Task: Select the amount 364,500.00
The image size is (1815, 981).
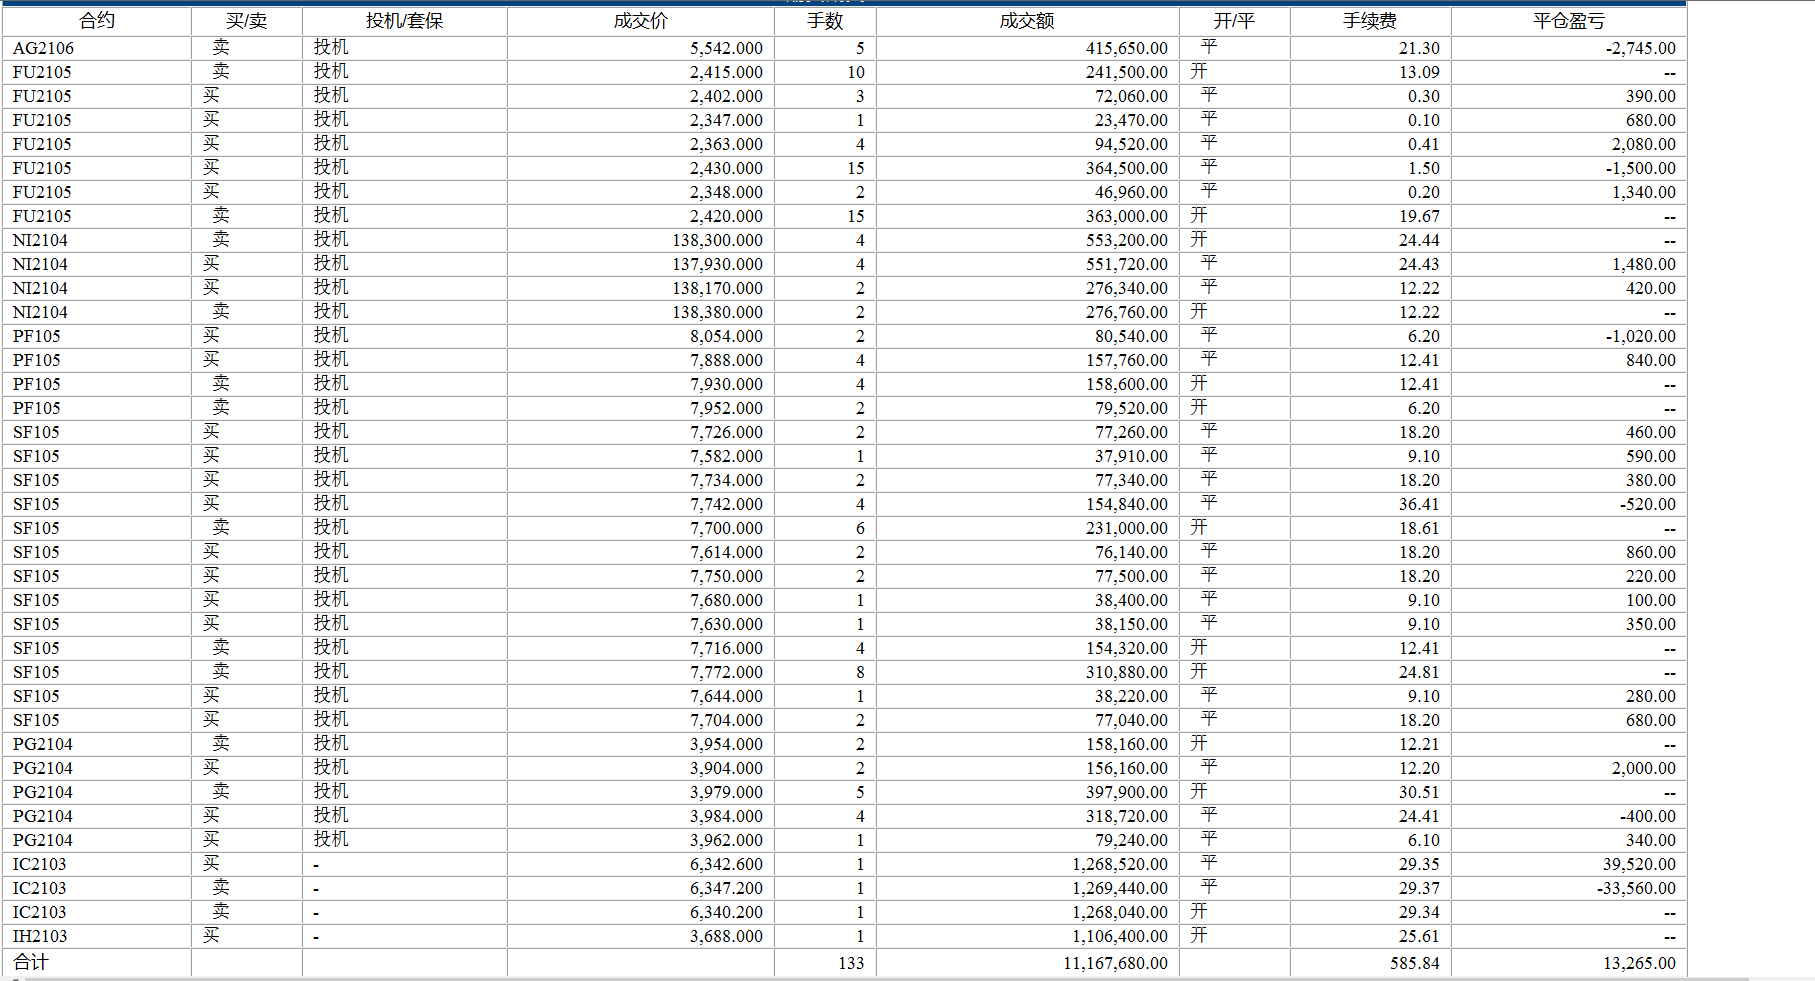Action: tap(1127, 168)
